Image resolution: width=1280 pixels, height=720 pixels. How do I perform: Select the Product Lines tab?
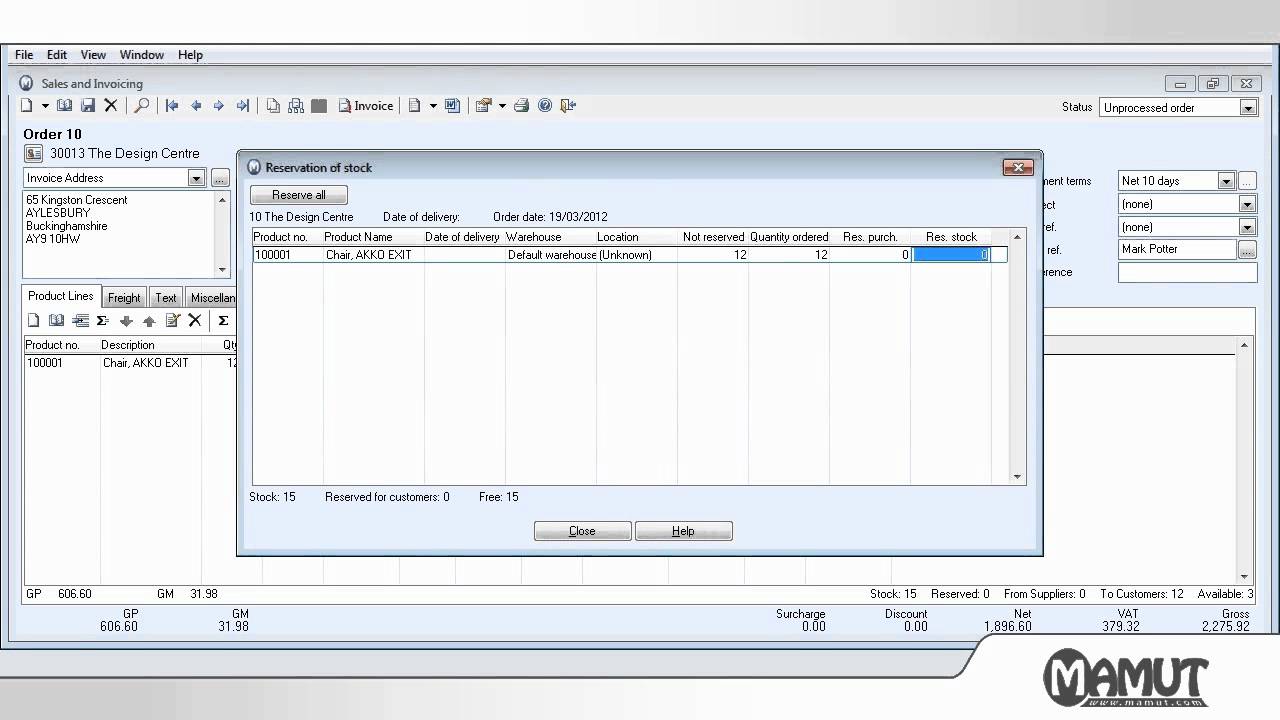click(60, 296)
